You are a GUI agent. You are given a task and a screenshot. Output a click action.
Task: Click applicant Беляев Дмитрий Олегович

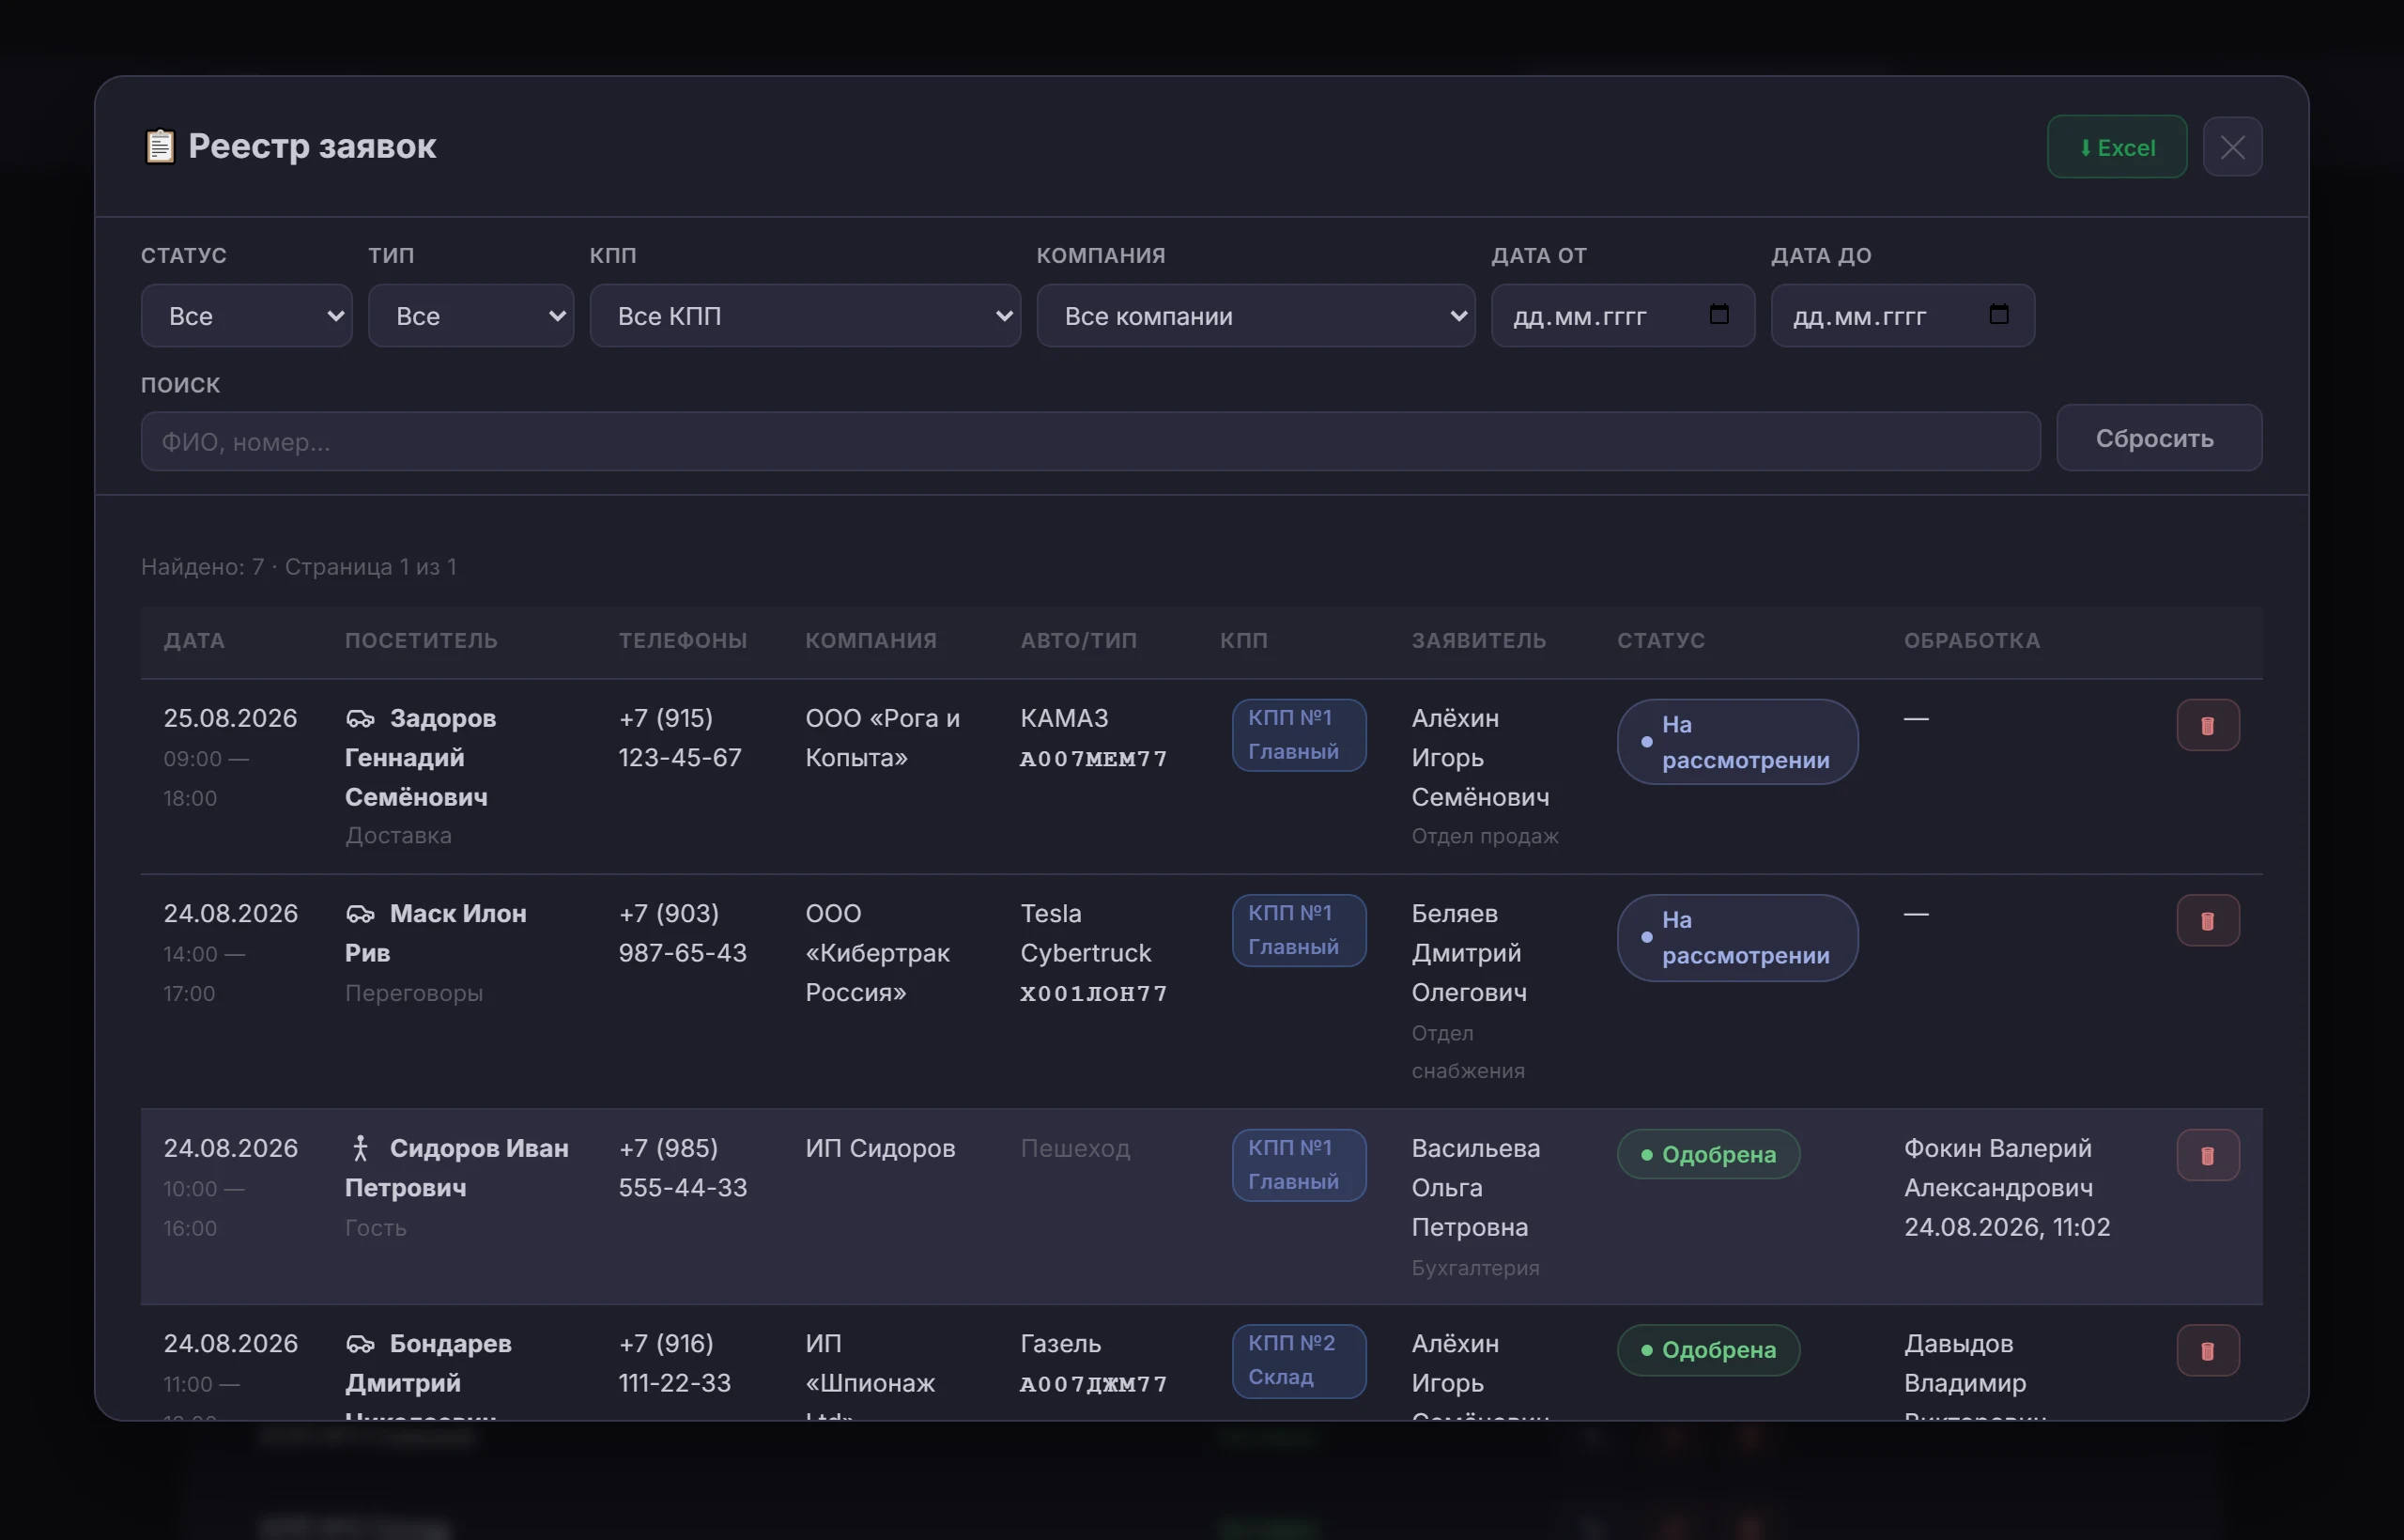(x=1468, y=953)
